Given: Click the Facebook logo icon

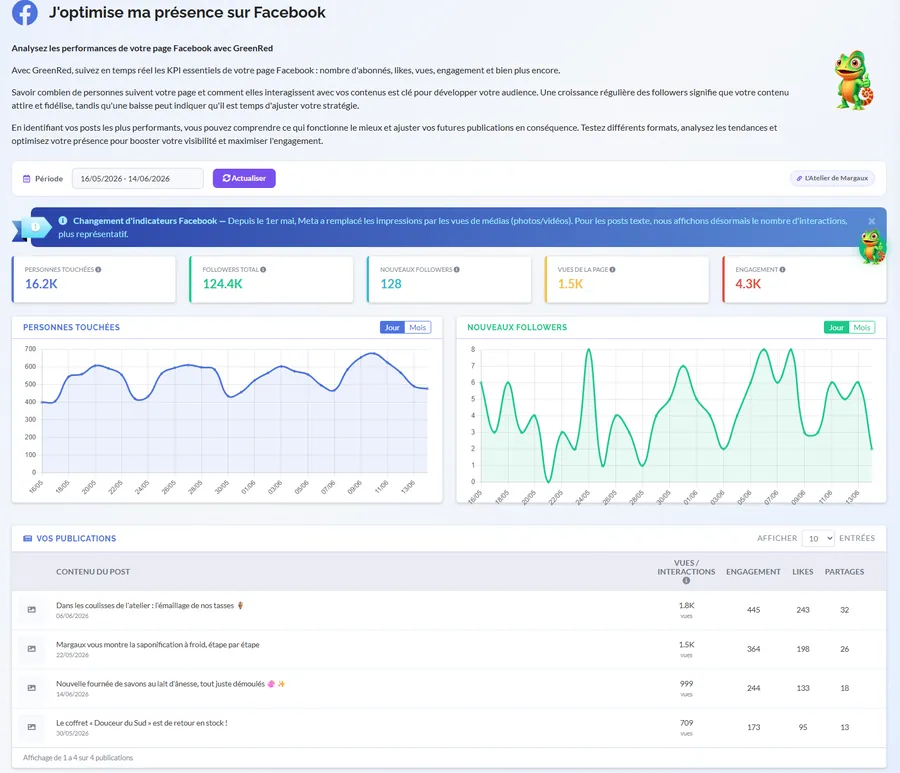Looking at the screenshot, I should [x=25, y=12].
